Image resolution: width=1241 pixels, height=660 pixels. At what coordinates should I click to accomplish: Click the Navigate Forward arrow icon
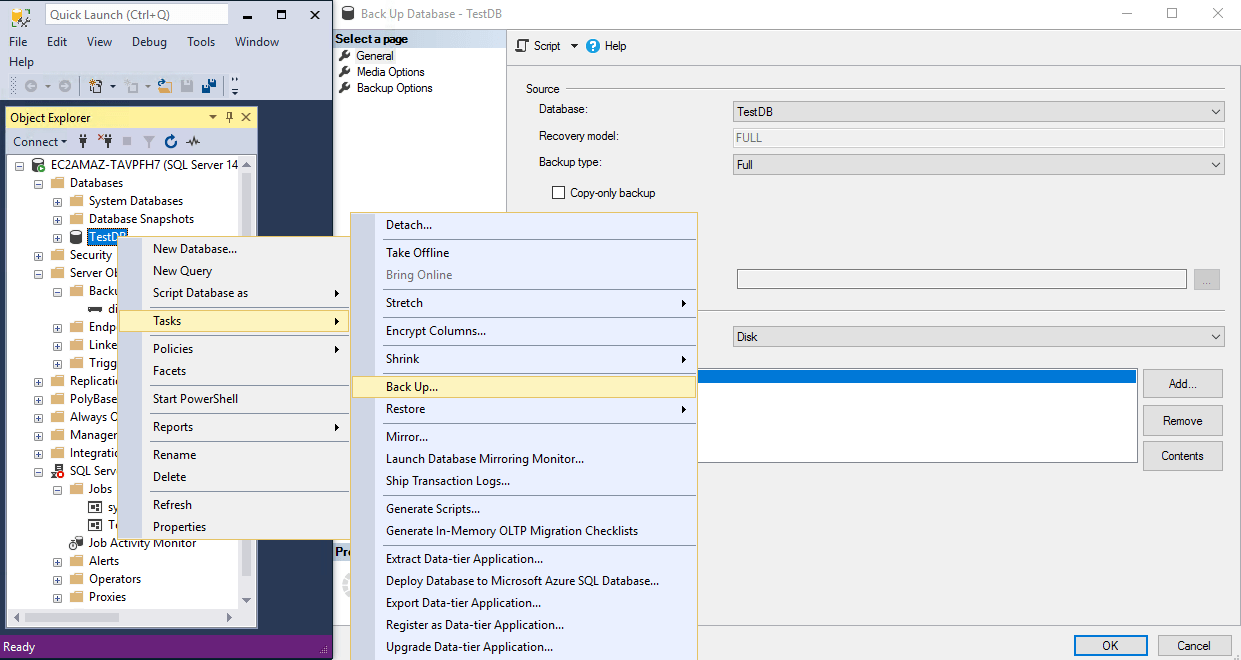pos(64,86)
